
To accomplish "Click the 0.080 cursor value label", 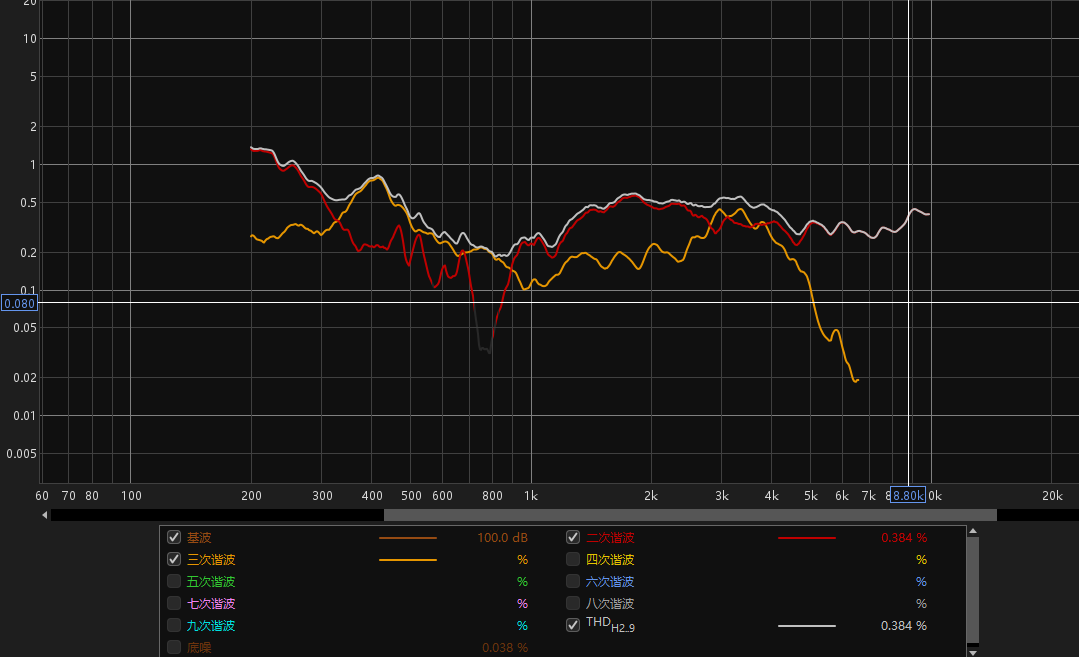I will pos(19,303).
